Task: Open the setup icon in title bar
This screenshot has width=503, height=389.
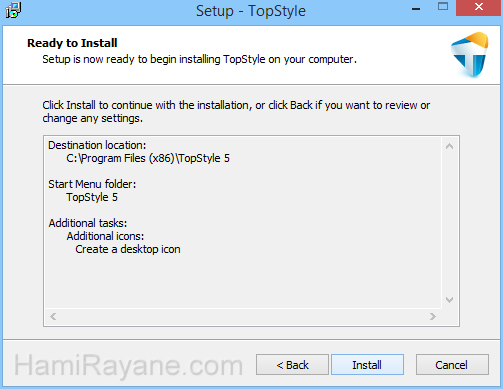Action: (13, 10)
